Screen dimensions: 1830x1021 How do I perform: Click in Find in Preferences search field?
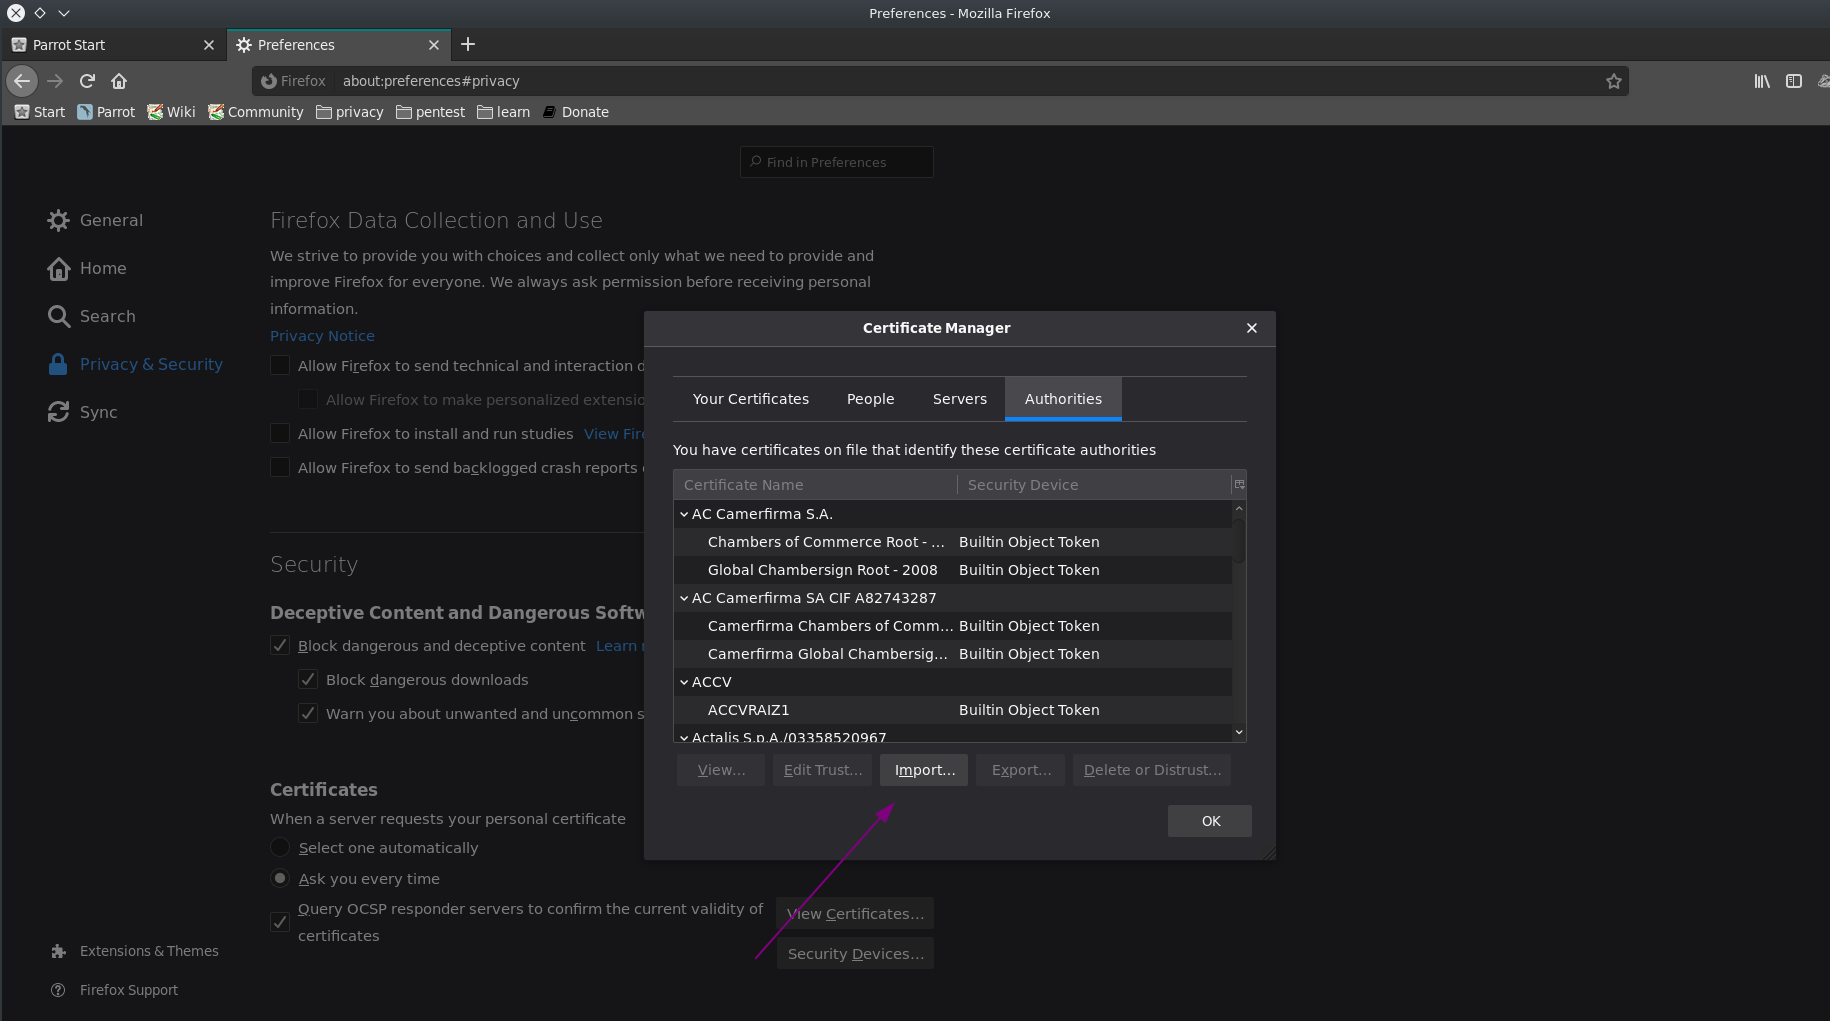837,162
